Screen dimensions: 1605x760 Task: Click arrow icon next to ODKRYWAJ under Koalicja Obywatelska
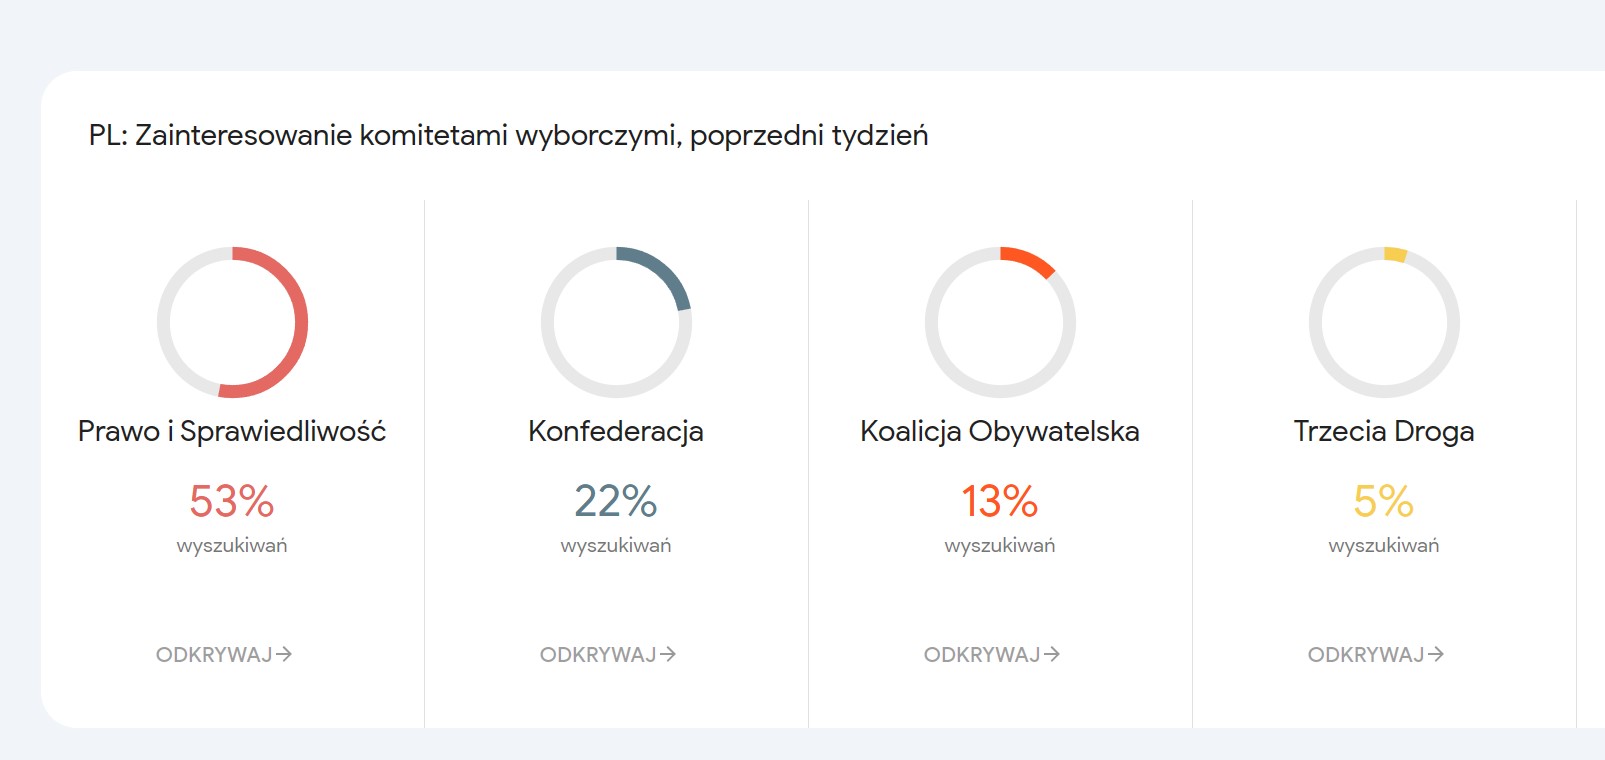coord(1052,654)
